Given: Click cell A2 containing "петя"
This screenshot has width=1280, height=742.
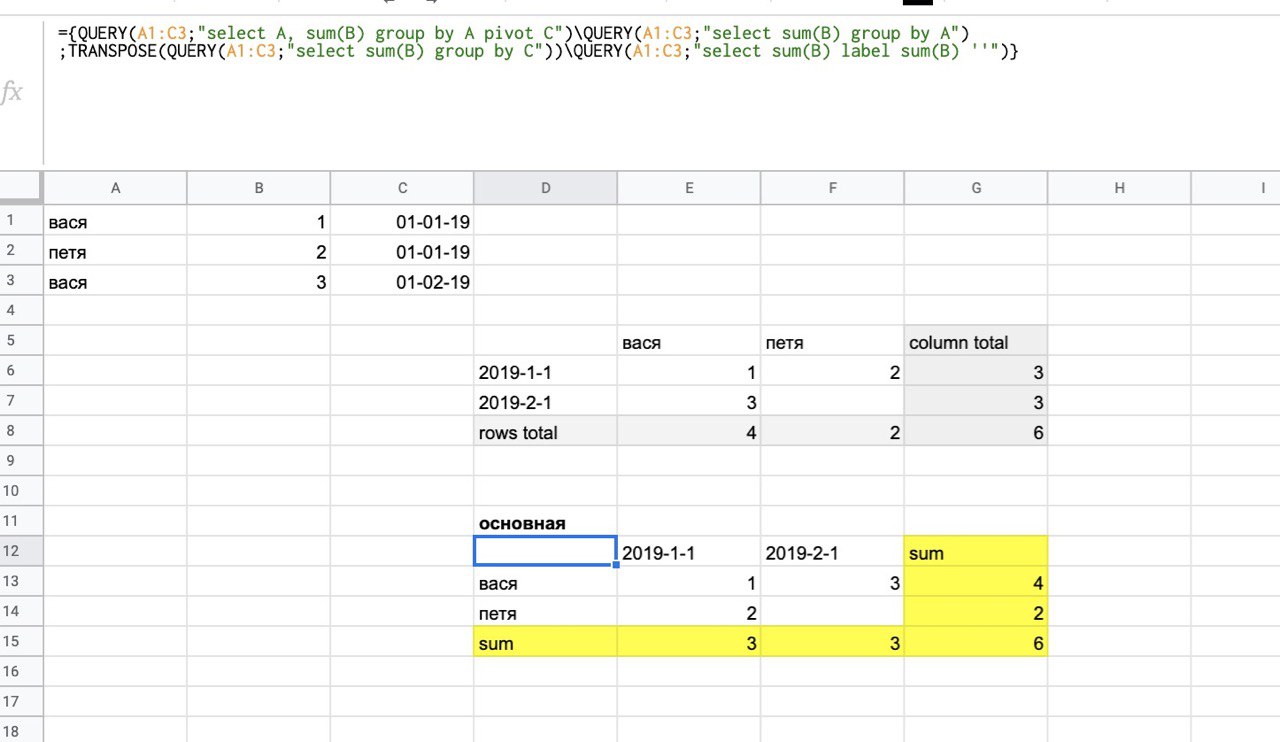Looking at the screenshot, I should coord(115,251).
